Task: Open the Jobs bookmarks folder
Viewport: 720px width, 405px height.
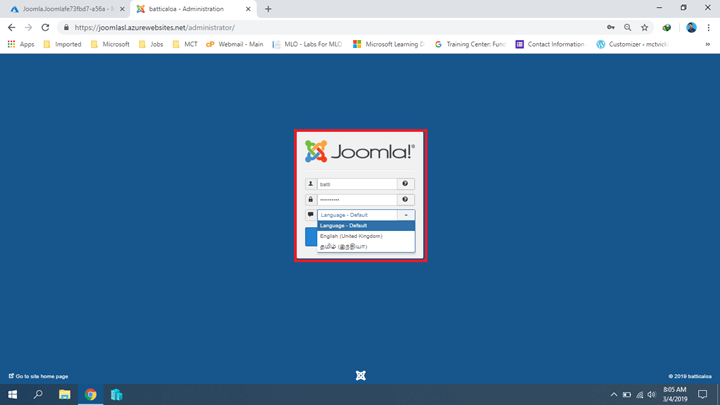Action: pyautogui.click(x=151, y=44)
